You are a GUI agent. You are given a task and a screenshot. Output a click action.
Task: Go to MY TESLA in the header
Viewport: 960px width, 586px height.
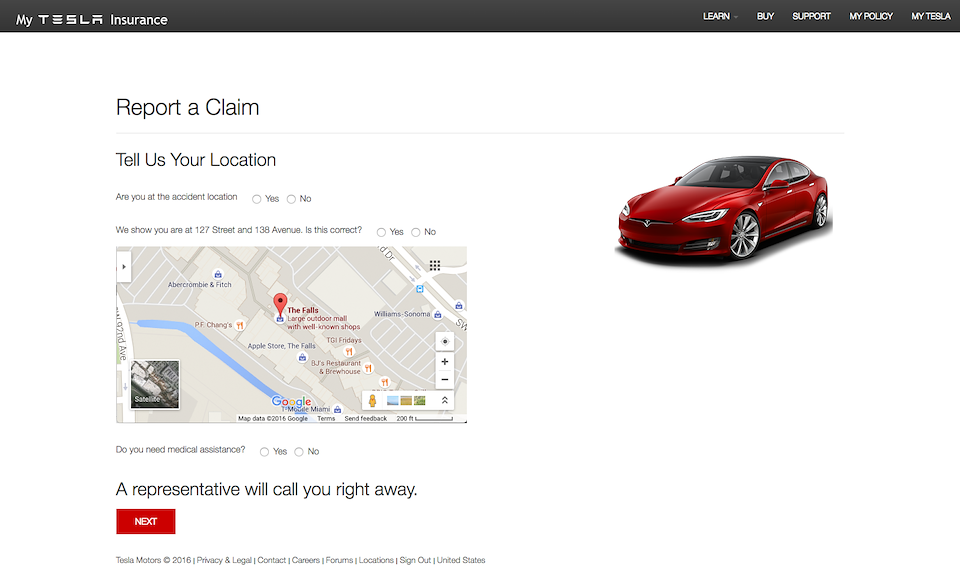click(931, 16)
